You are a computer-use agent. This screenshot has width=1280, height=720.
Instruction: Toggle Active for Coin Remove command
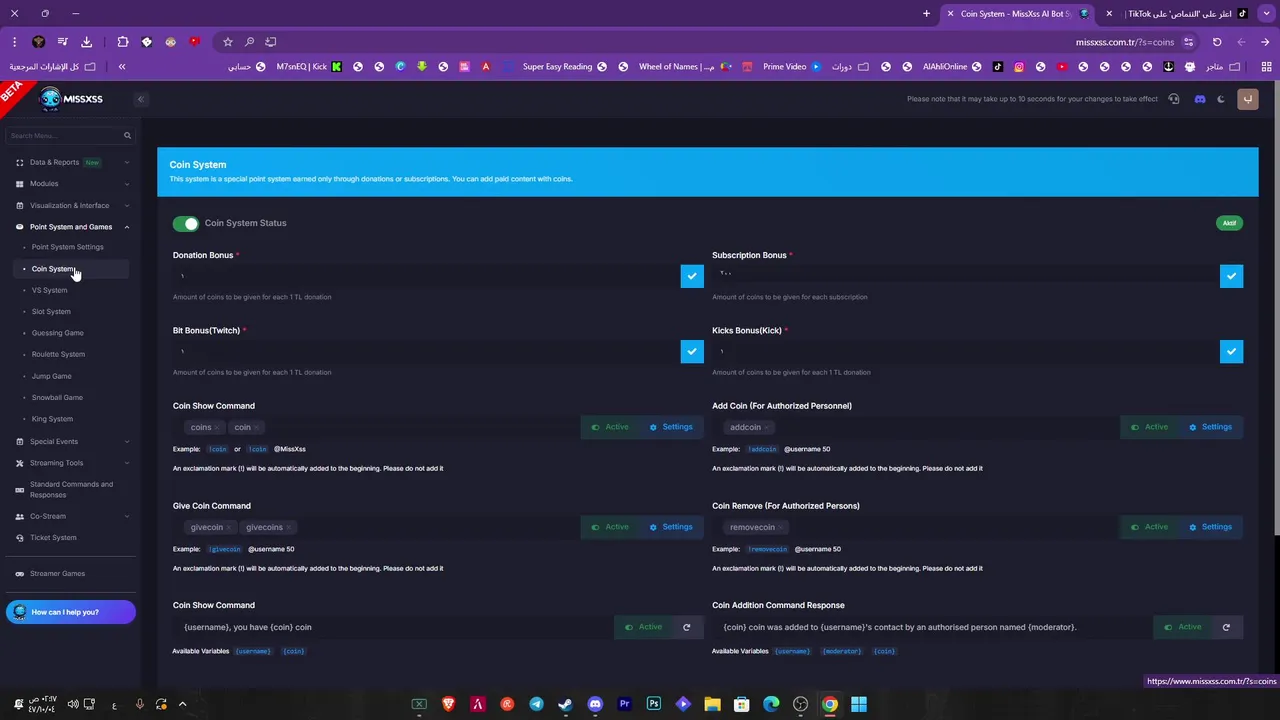[1150, 527]
